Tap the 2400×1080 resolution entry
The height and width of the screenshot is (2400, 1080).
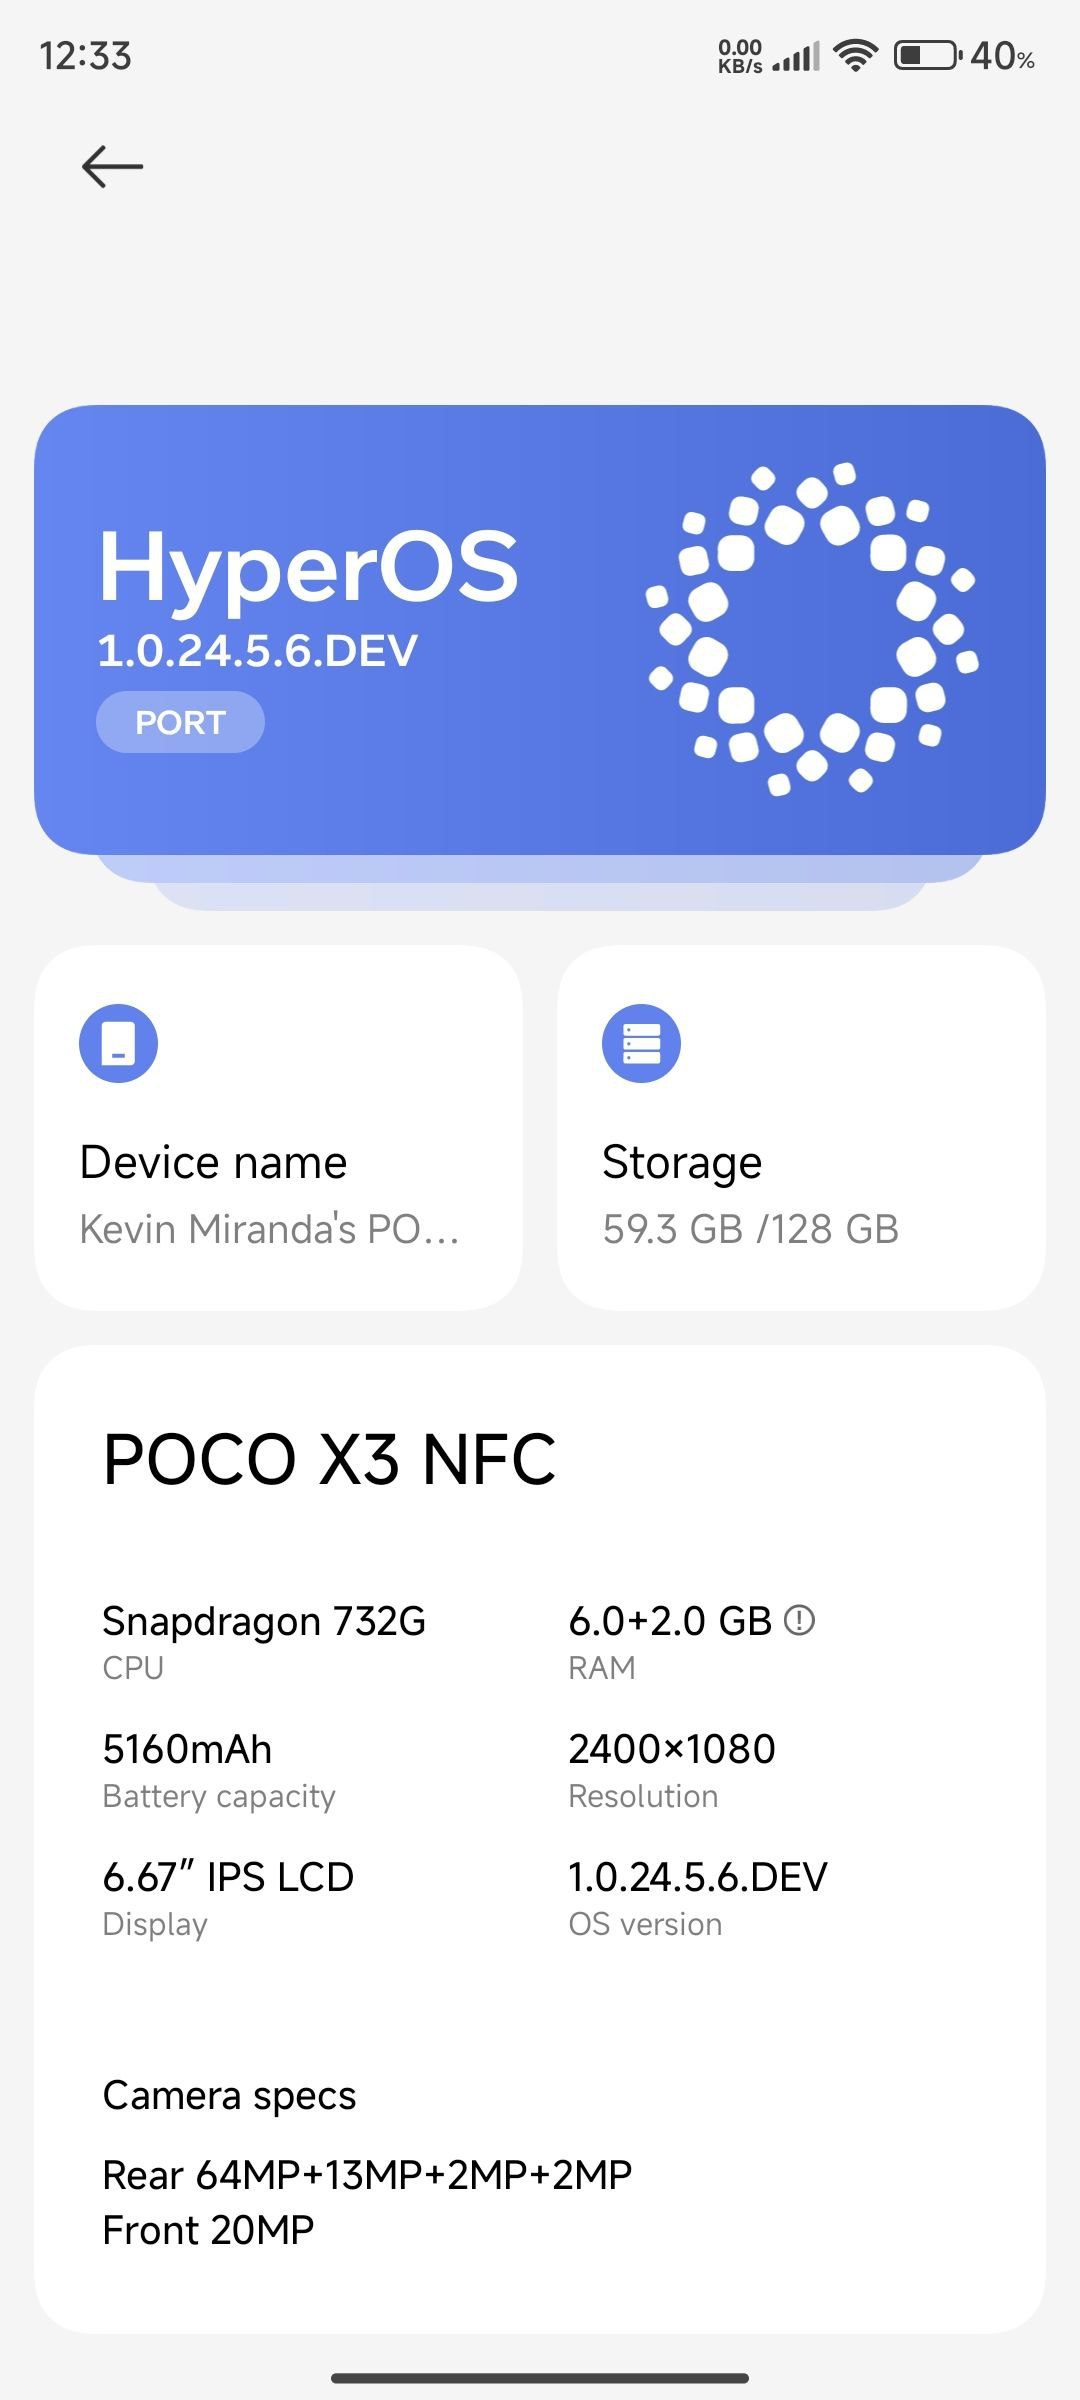coord(671,1769)
